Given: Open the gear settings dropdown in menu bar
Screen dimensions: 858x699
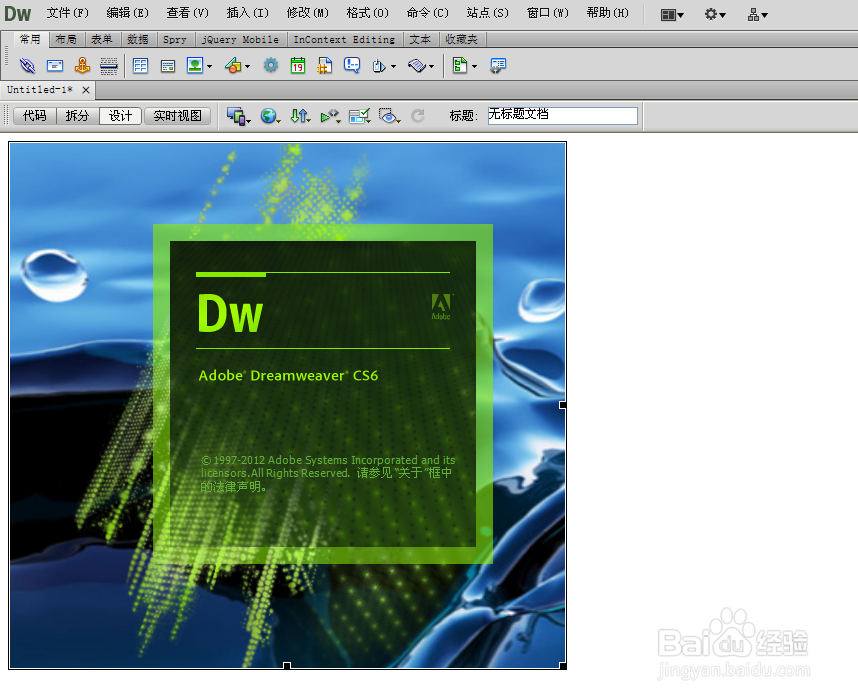Looking at the screenshot, I should pyautogui.click(x=715, y=14).
